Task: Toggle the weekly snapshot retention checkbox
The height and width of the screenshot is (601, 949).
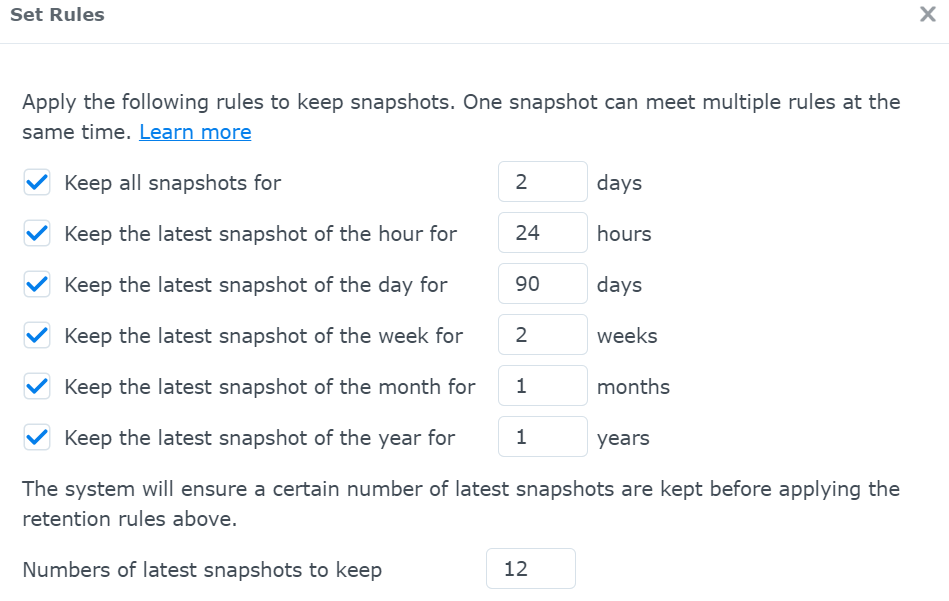Action: pos(37,336)
